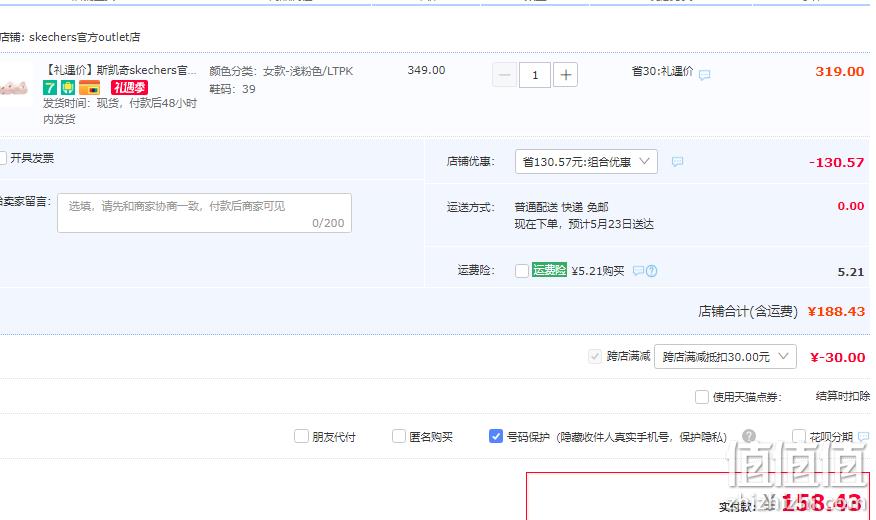876x520 pixels.
Task: Open the product title link 斯凯奇skechers
Action: [x=121, y=70]
